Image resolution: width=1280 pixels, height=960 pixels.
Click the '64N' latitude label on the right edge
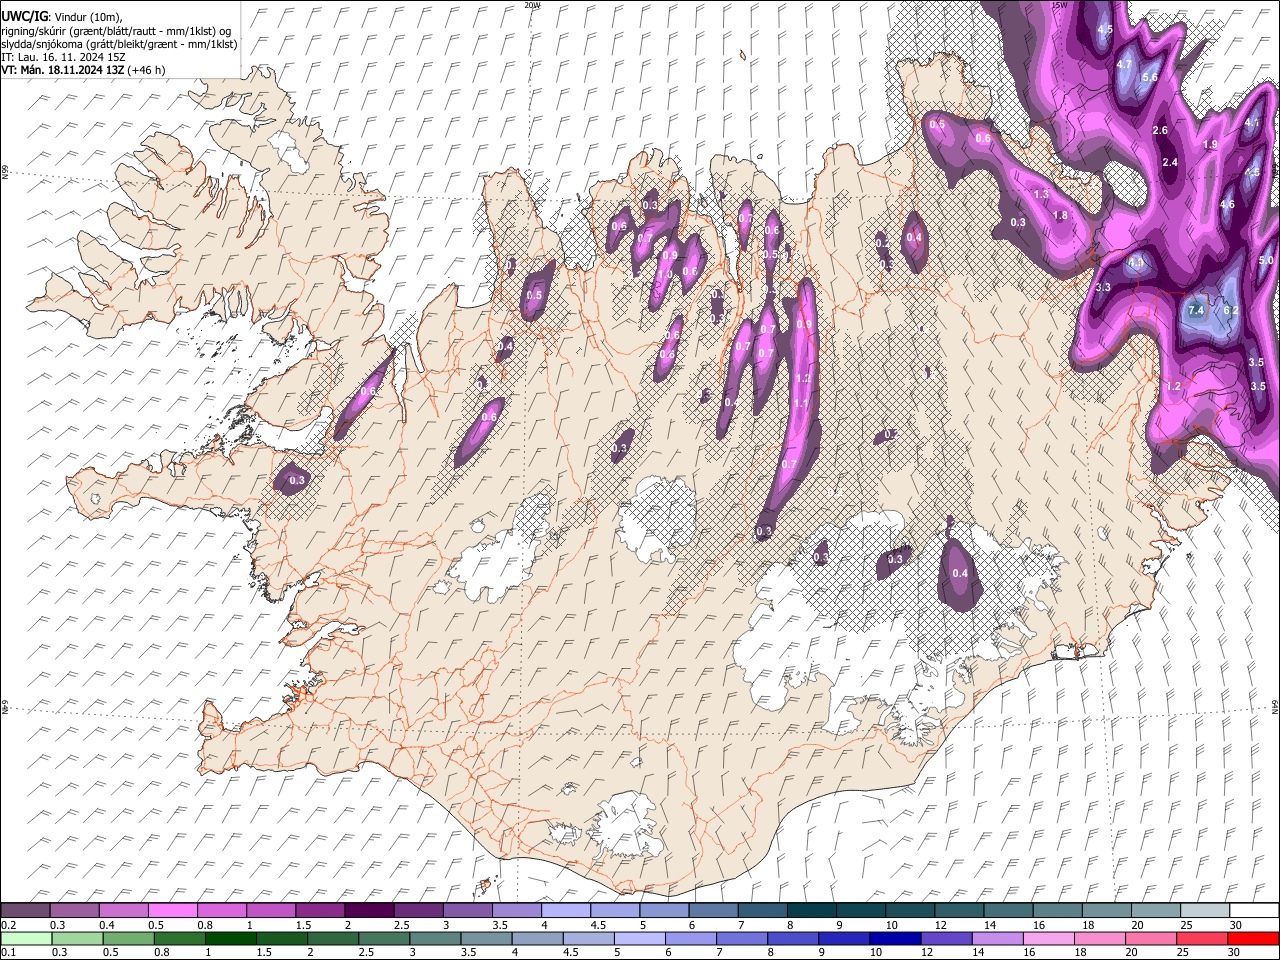1275,706
